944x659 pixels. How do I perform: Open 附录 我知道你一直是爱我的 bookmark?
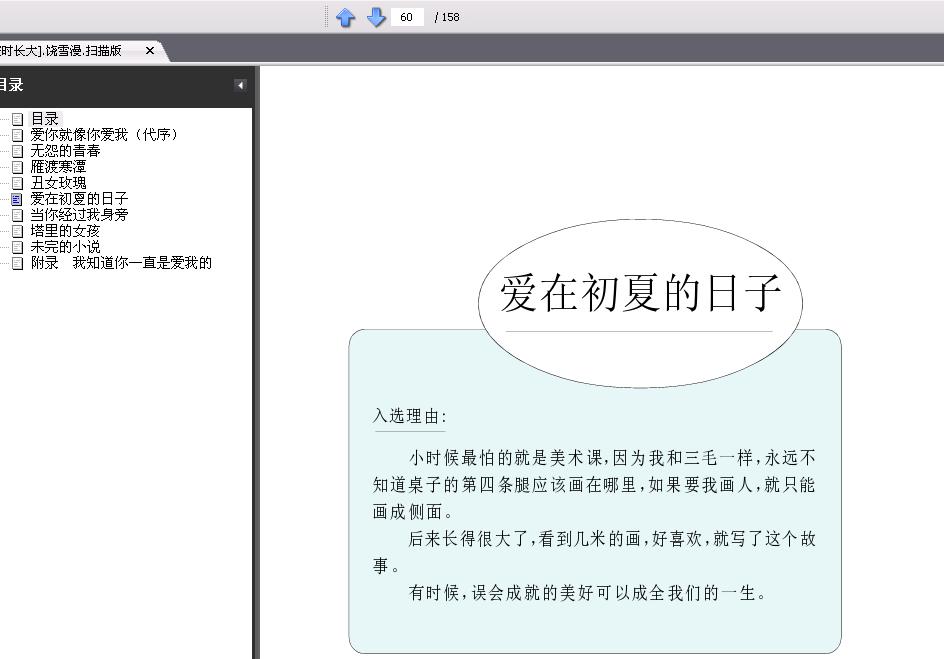tap(122, 262)
